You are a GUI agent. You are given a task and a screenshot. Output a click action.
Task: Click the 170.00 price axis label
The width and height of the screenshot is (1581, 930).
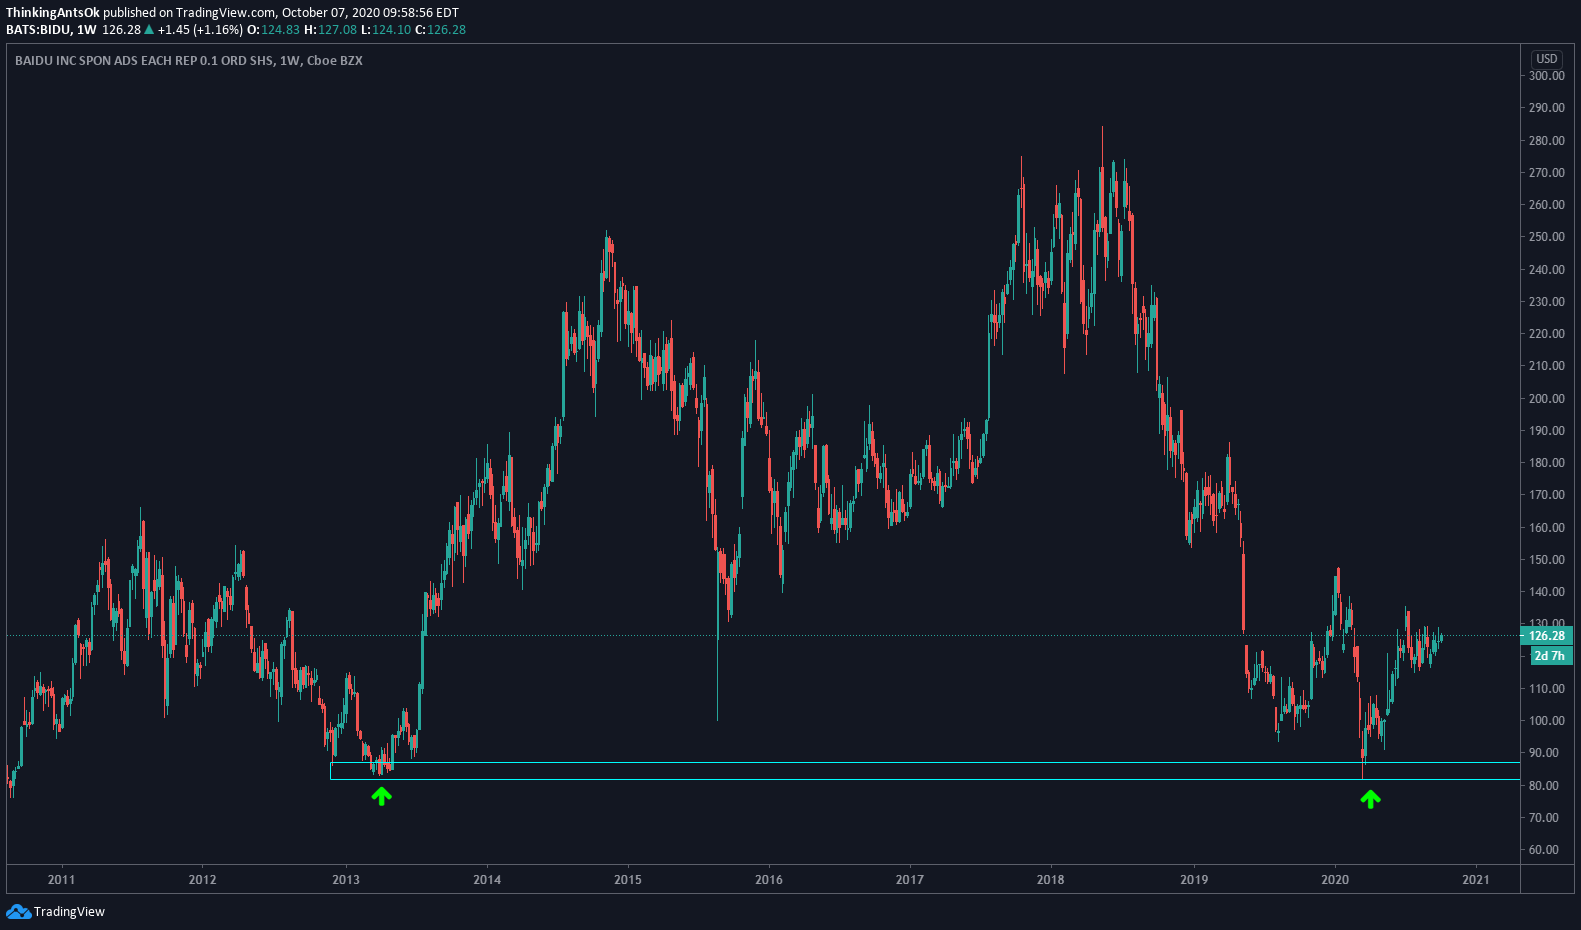(1547, 495)
